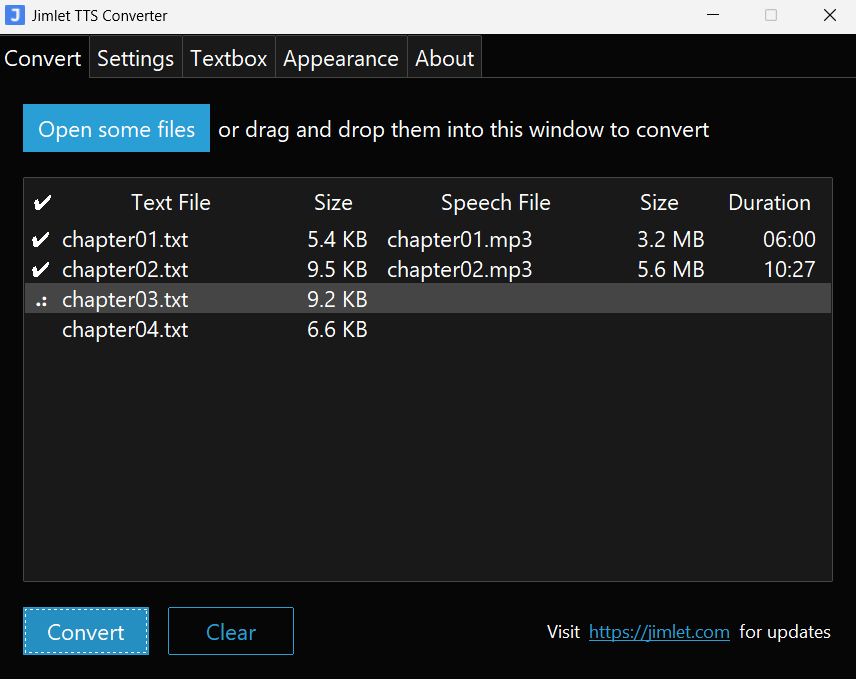Image resolution: width=856 pixels, height=679 pixels.
Task: Open the About tab
Action: click(444, 58)
